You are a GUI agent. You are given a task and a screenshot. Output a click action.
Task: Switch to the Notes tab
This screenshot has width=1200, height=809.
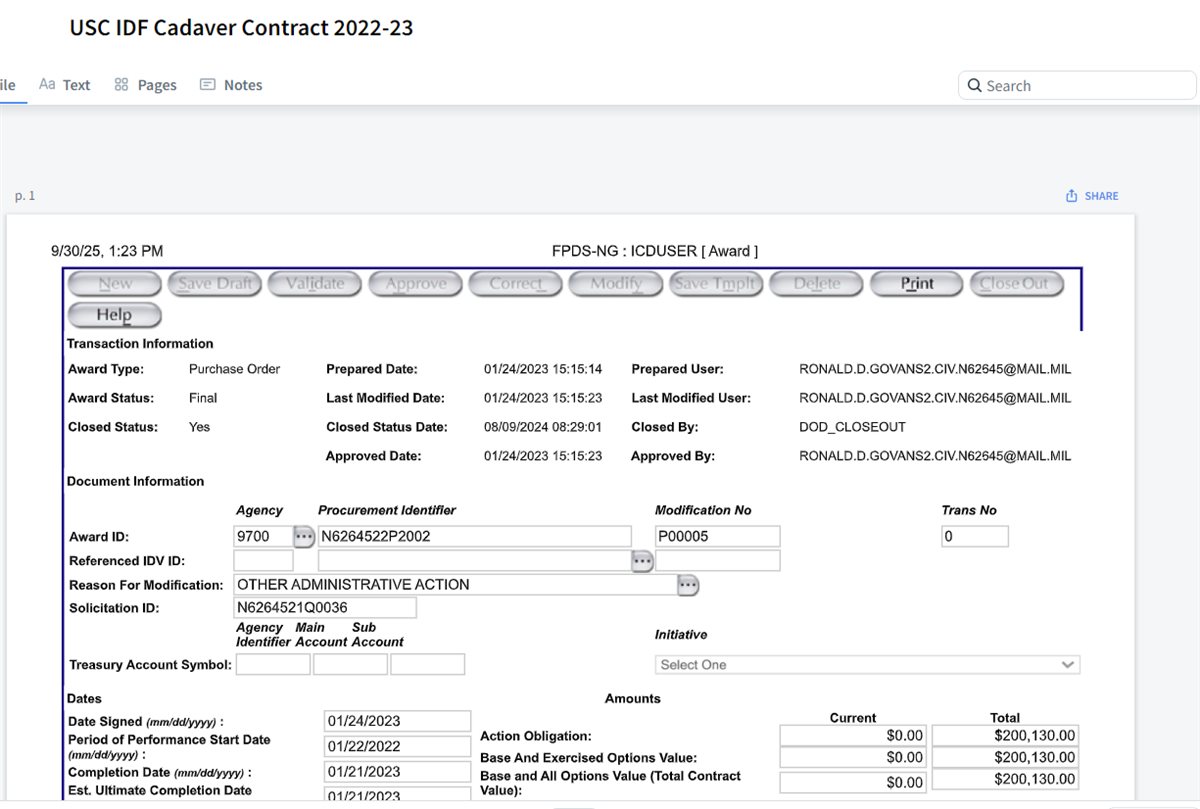(x=231, y=85)
